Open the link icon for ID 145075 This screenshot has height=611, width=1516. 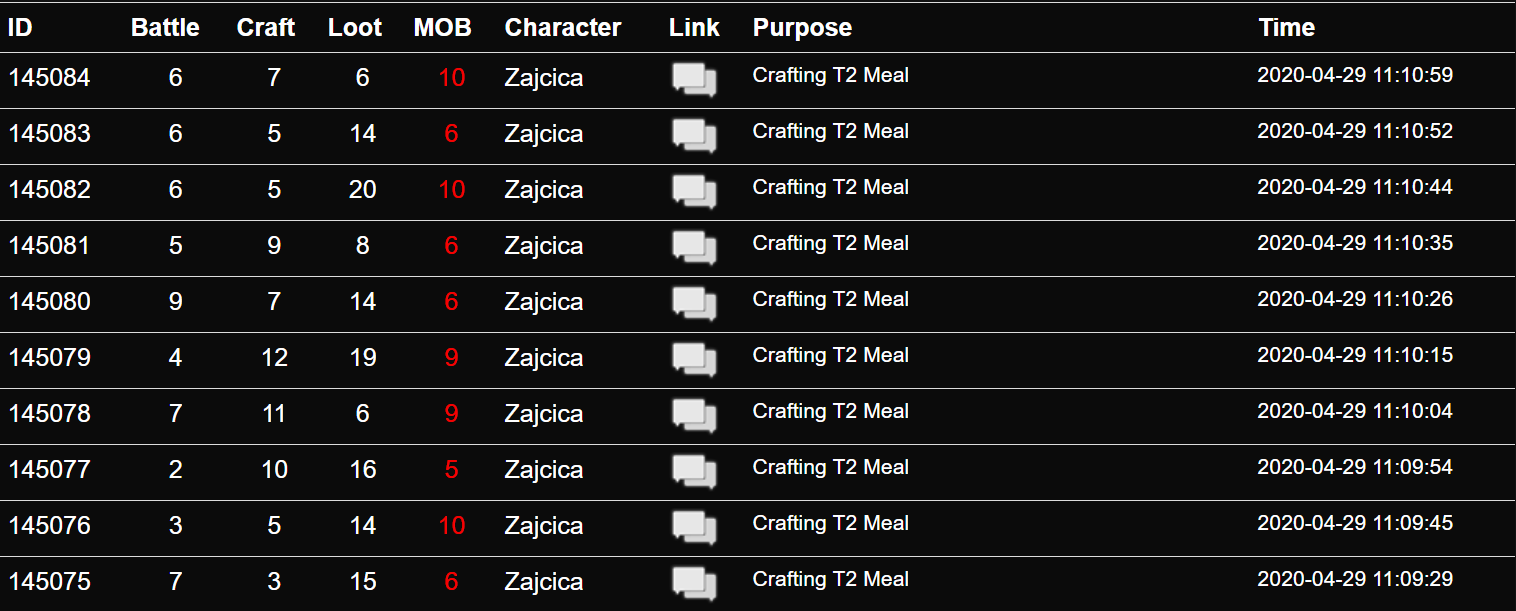coord(694,584)
